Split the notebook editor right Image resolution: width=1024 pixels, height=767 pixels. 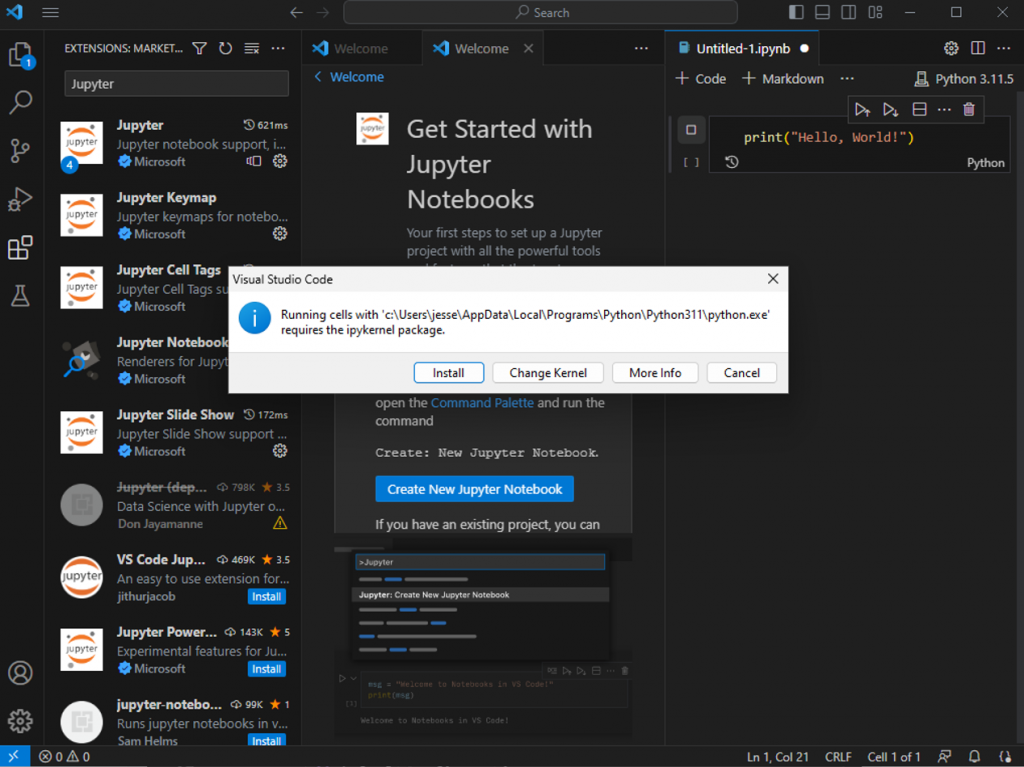tap(978, 48)
